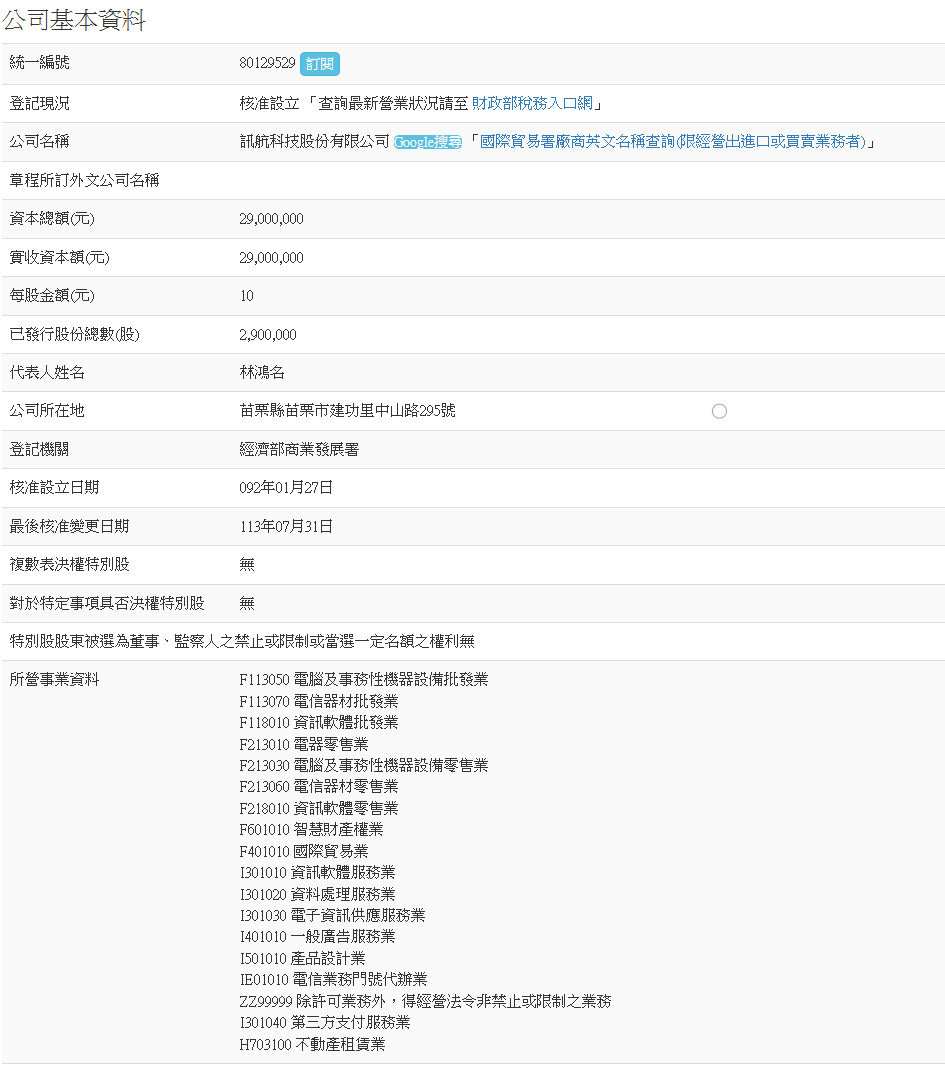
Task: Open 國際貿易署廠商英文名稱查詢 link
Action: click(x=673, y=141)
